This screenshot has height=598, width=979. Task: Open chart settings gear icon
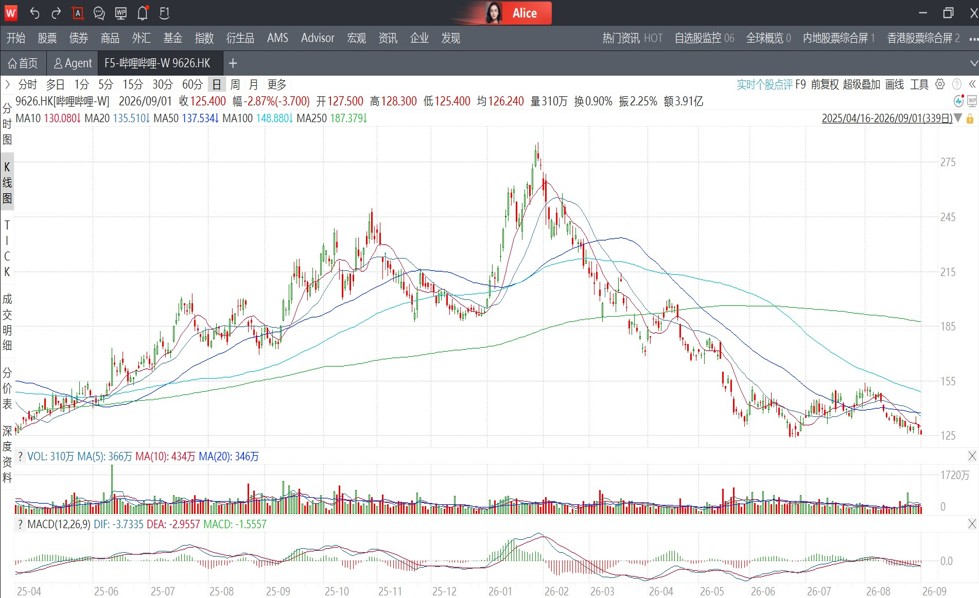940,84
